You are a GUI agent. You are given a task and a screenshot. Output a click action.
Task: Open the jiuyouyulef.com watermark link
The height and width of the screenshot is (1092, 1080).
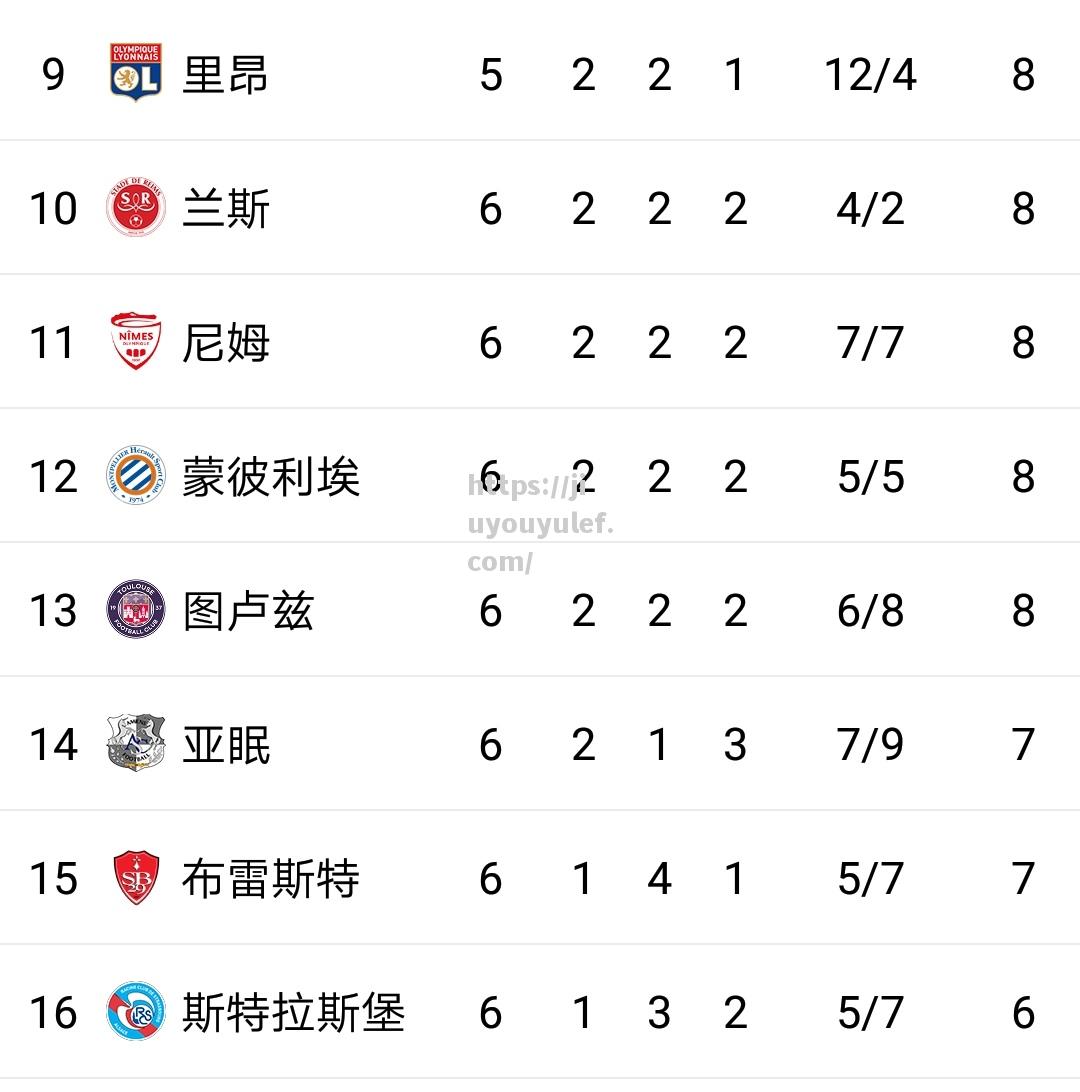pyautogui.click(x=540, y=523)
